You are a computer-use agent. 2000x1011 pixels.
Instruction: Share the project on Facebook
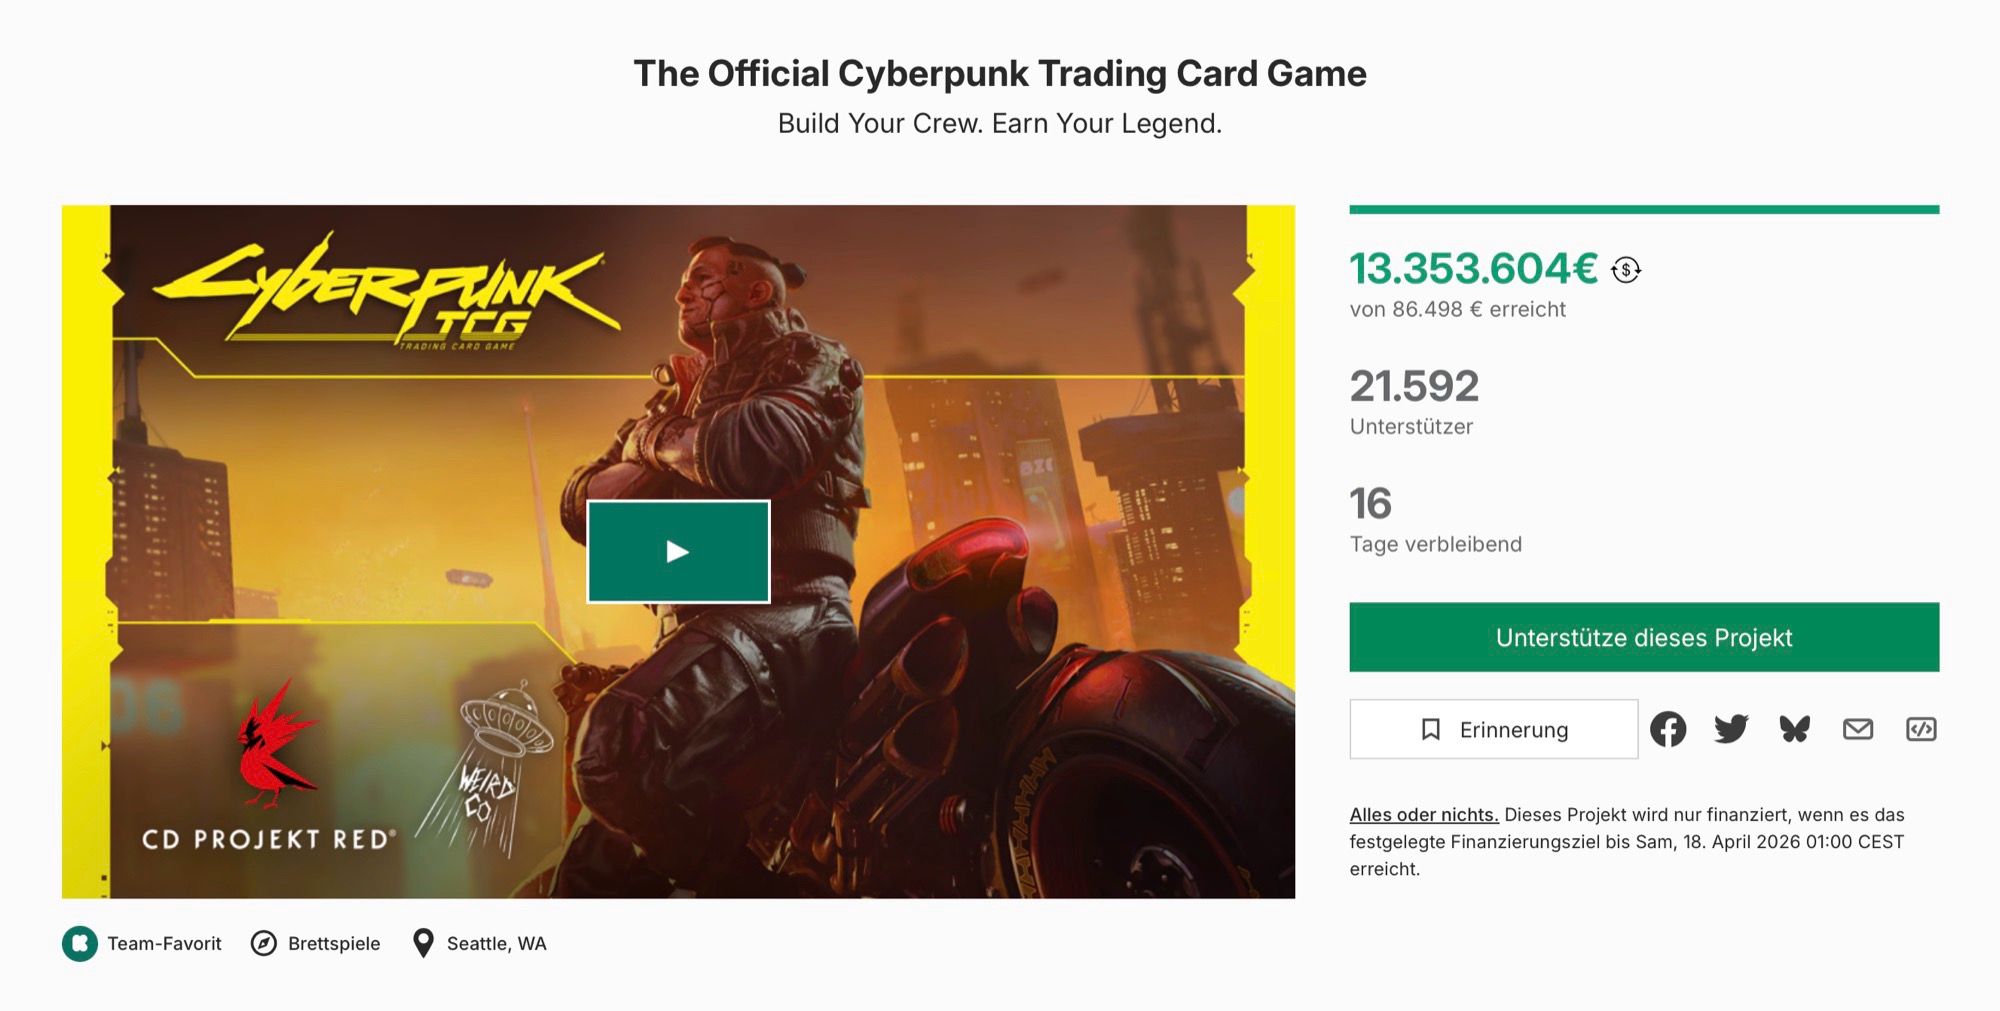coord(1667,729)
